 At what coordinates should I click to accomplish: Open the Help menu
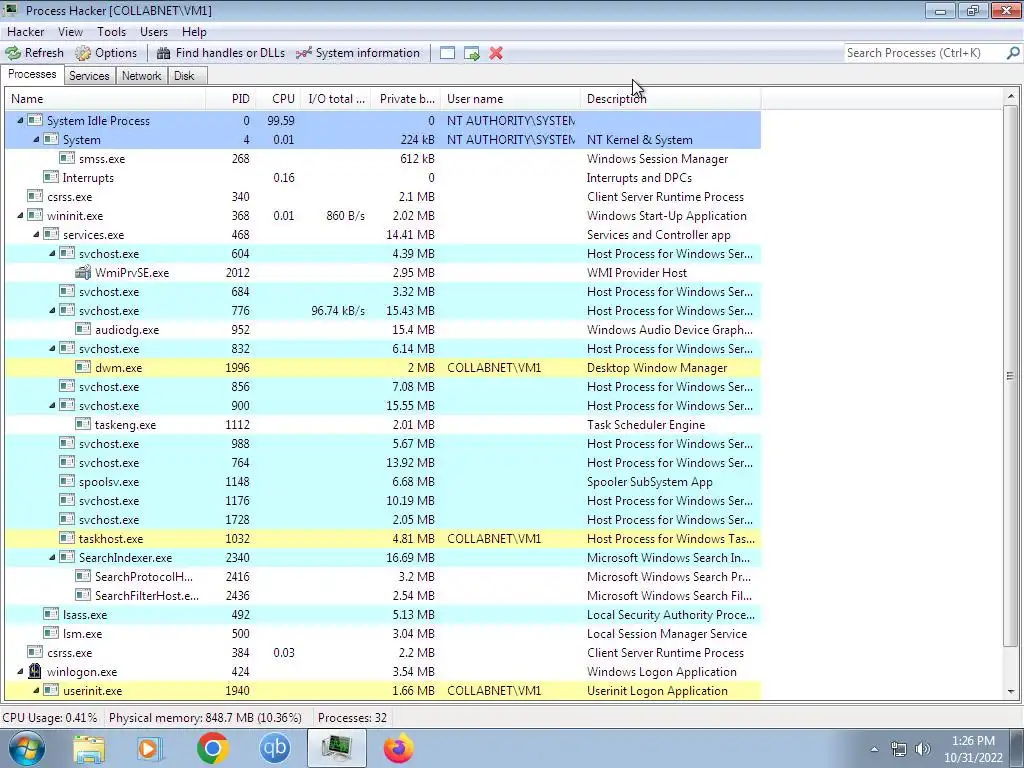pyautogui.click(x=194, y=31)
